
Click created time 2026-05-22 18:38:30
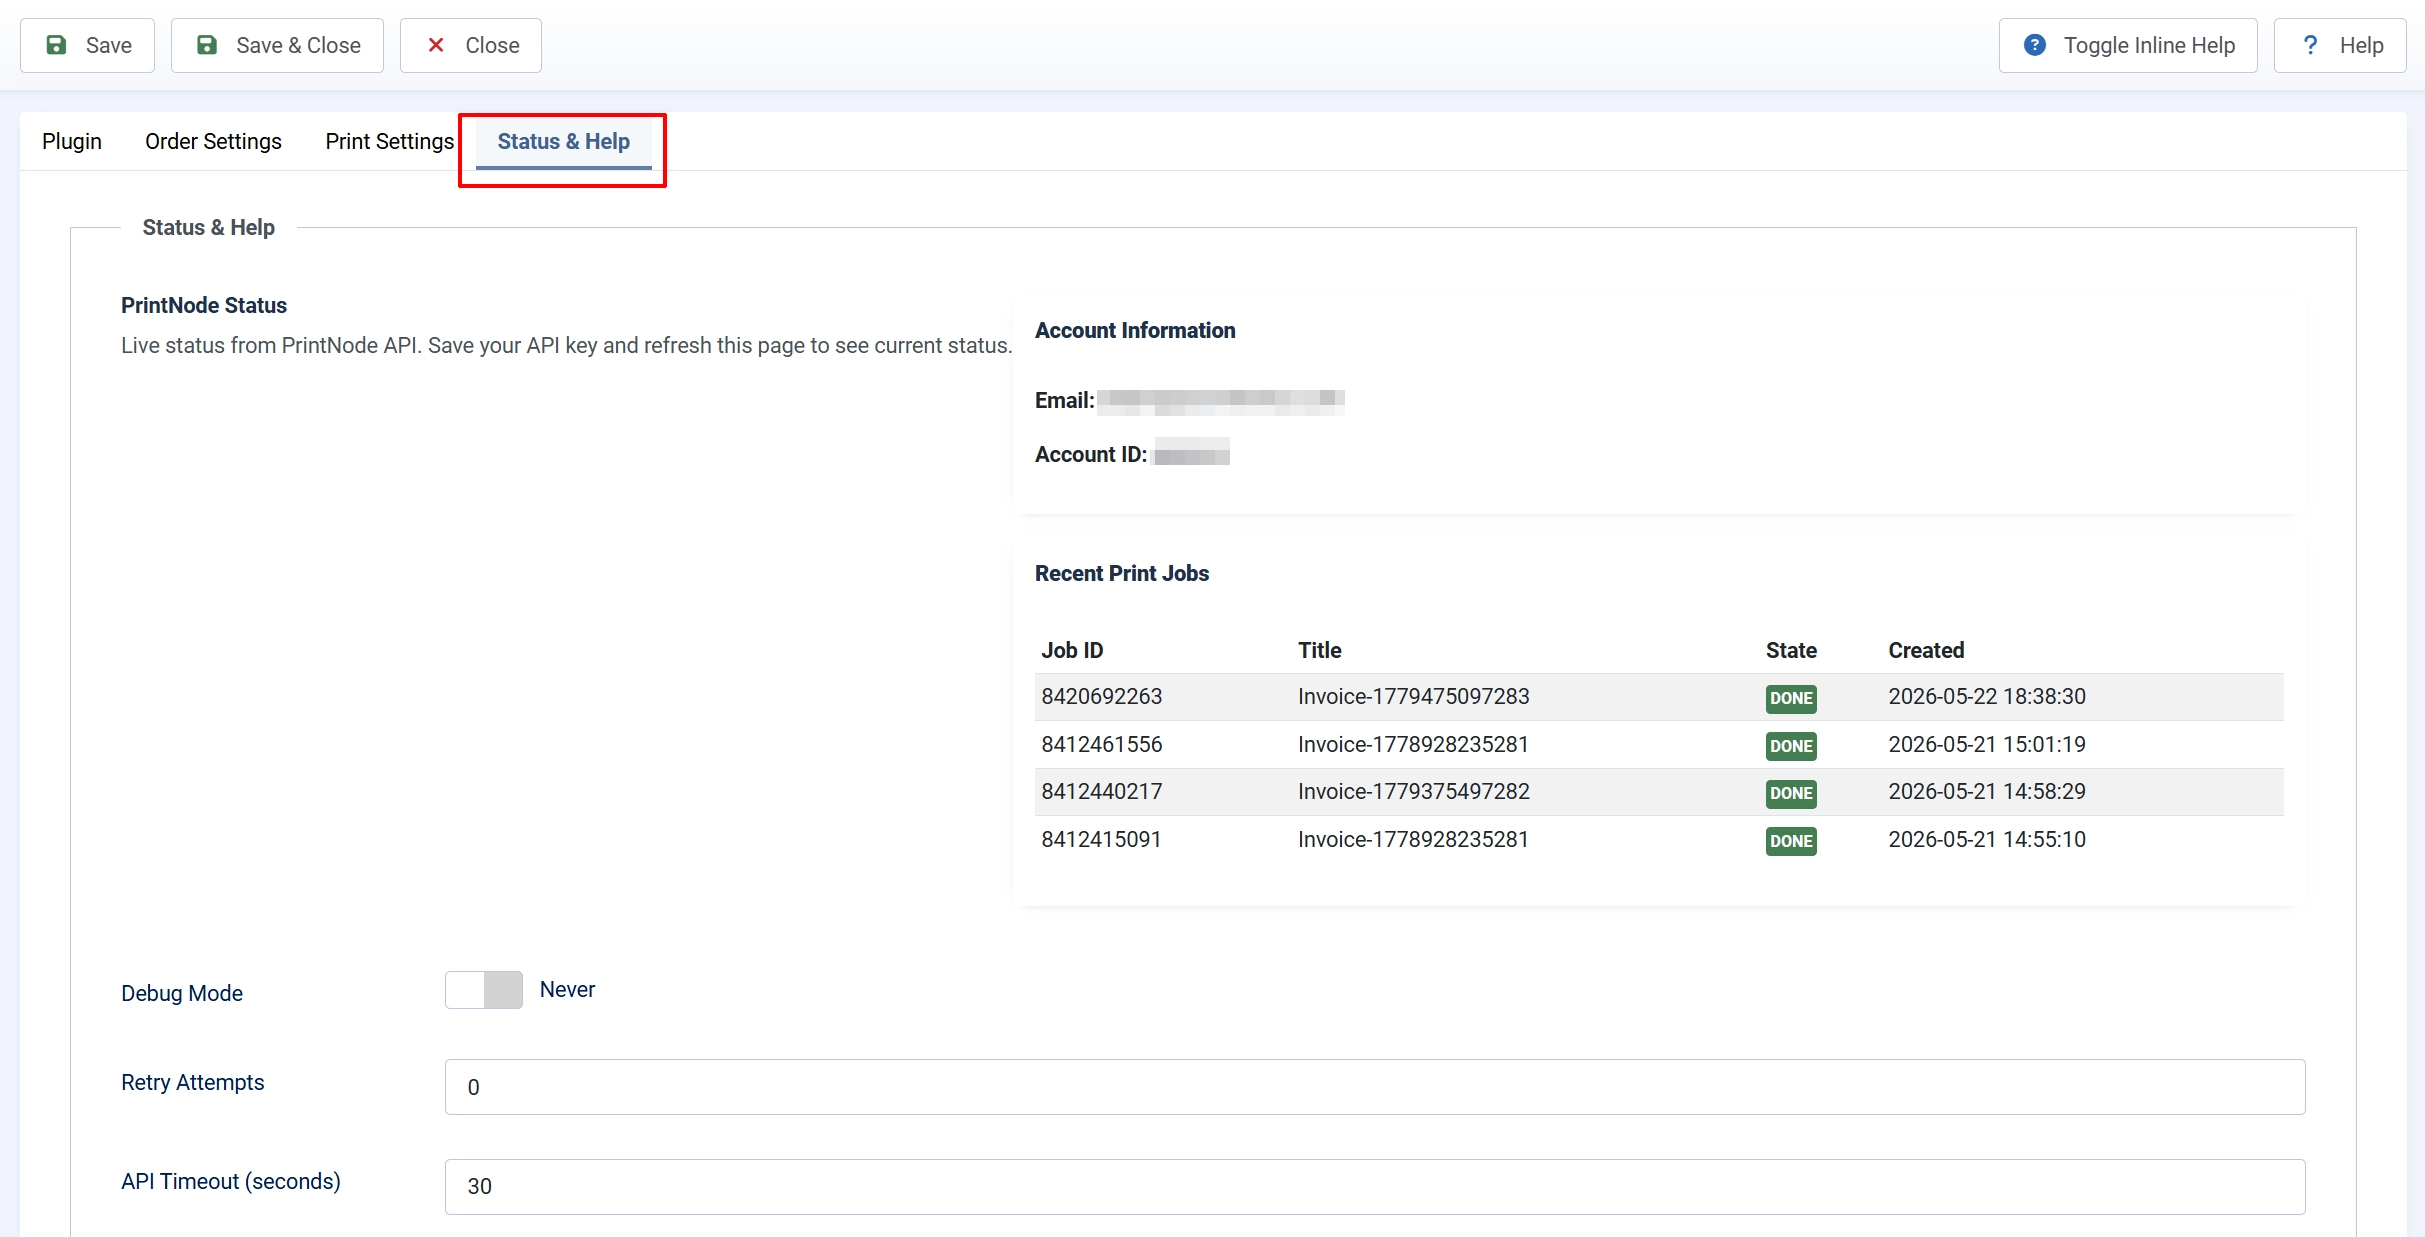coord(1987,696)
